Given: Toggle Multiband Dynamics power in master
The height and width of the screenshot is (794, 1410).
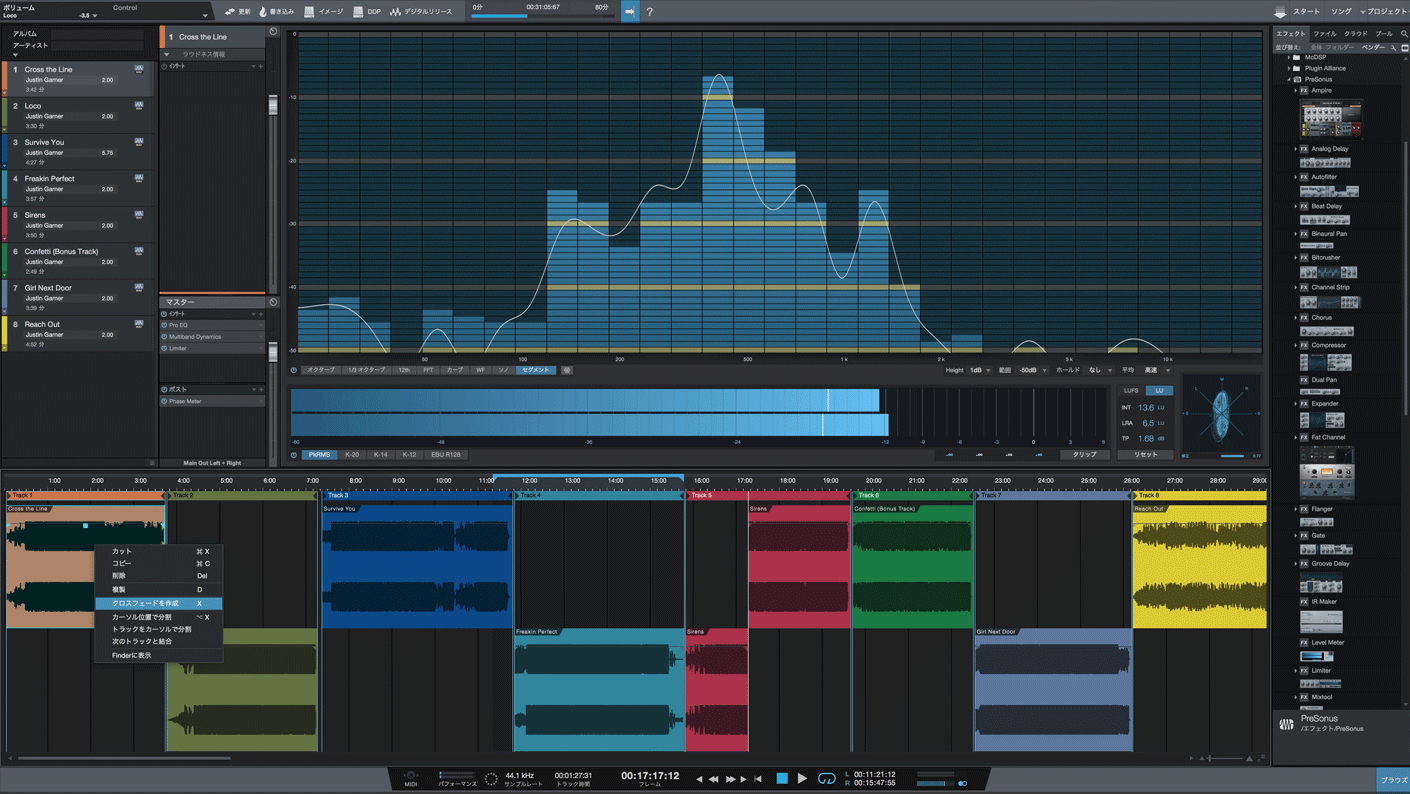Looking at the screenshot, I should [x=165, y=337].
